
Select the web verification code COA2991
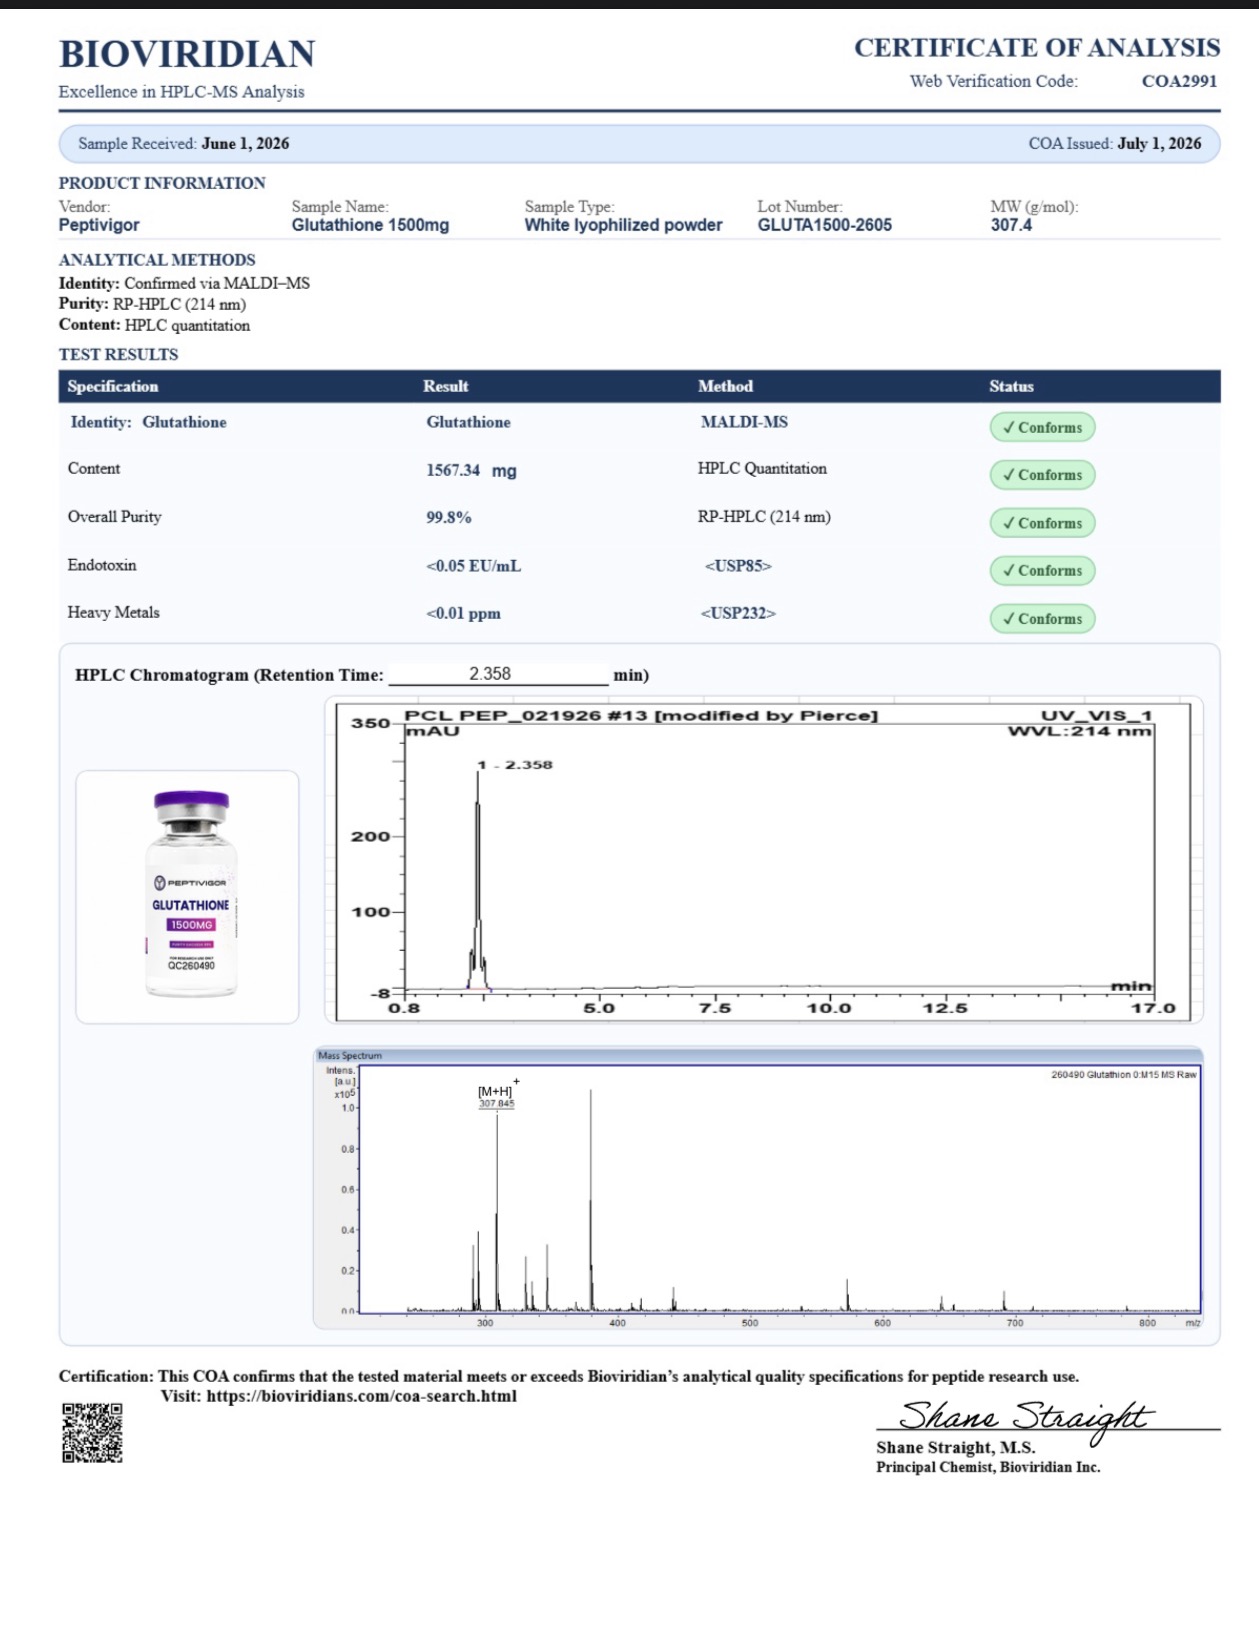tap(1179, 81)
